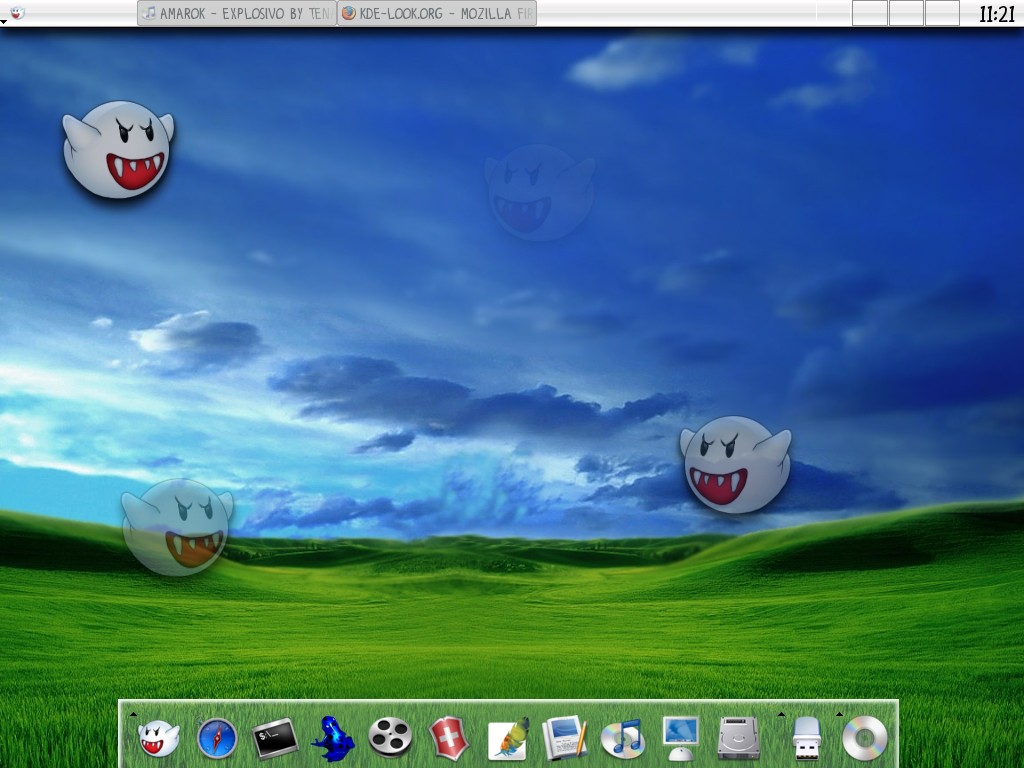1024x768 pixels.
Task: Switch to the first virtual desktop in pager
Action: point(869,13)
